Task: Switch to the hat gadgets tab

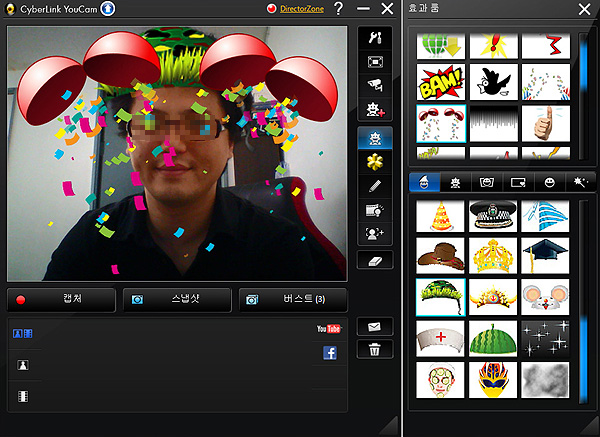Action: pyautogui.click(x=422, y=182)
